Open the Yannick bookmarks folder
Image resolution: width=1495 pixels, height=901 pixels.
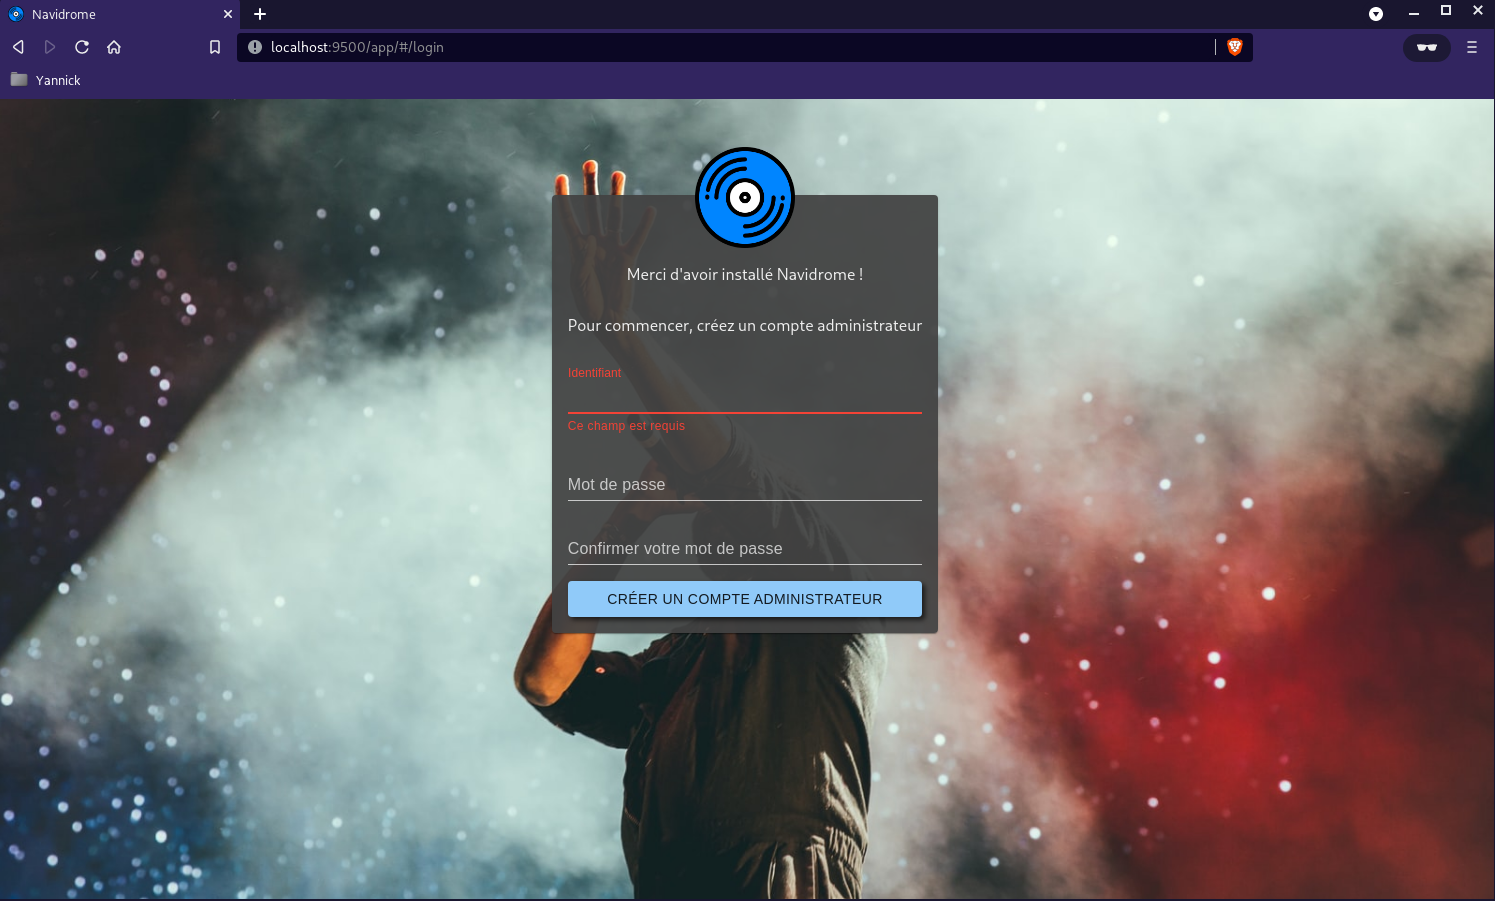point(46,80)
